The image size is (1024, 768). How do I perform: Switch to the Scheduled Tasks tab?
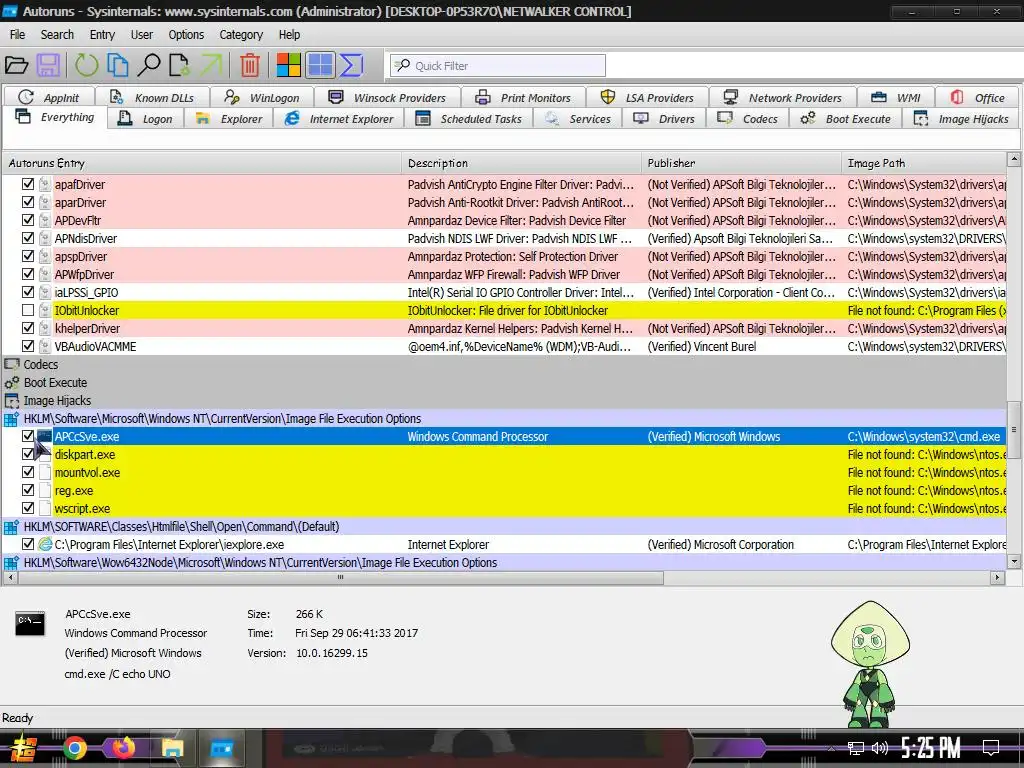coord(469,119)
